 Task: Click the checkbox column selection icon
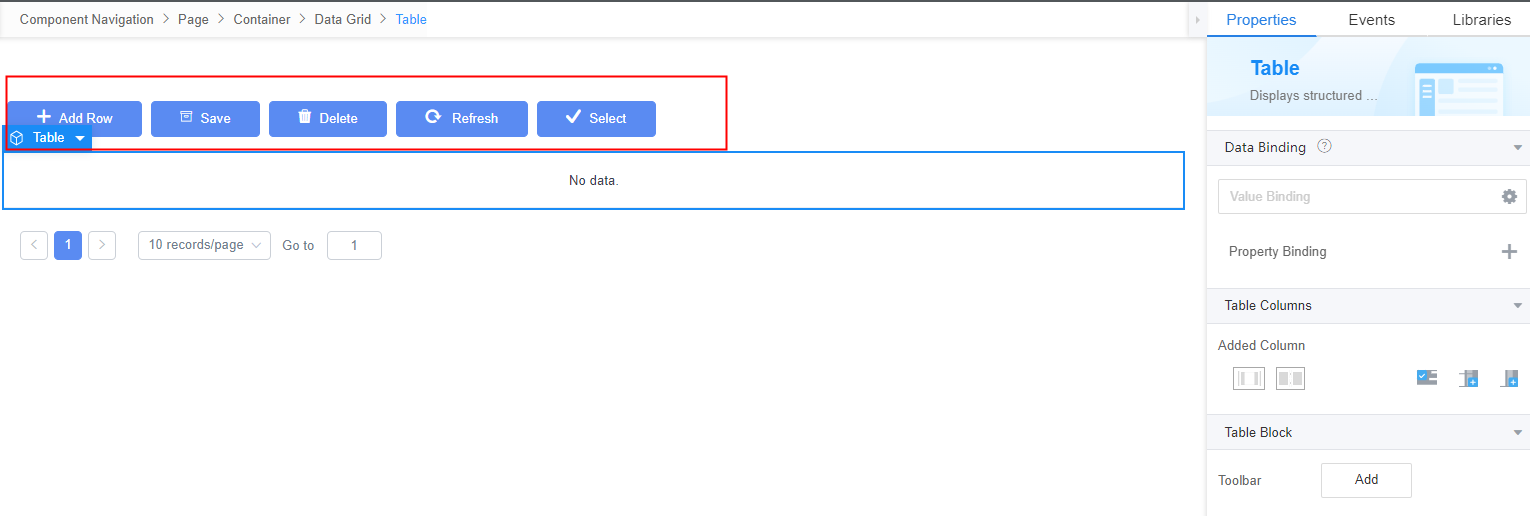pyautogui.click(x=1427, y=378)
